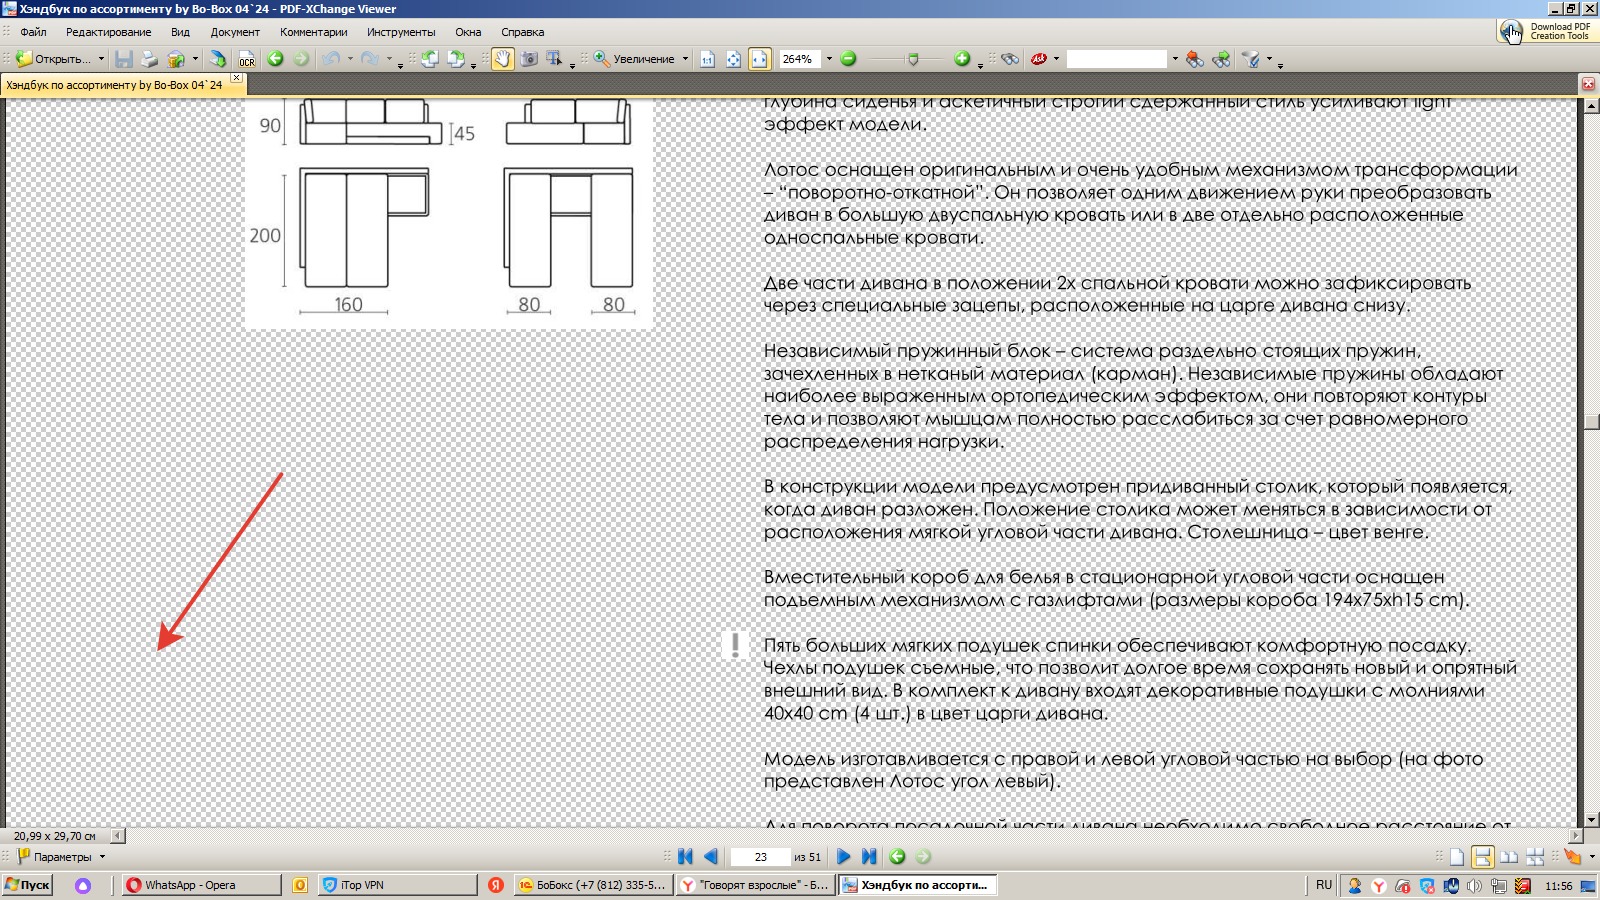
Task: Open the Редактирование menu
Action: coord(108,32)
